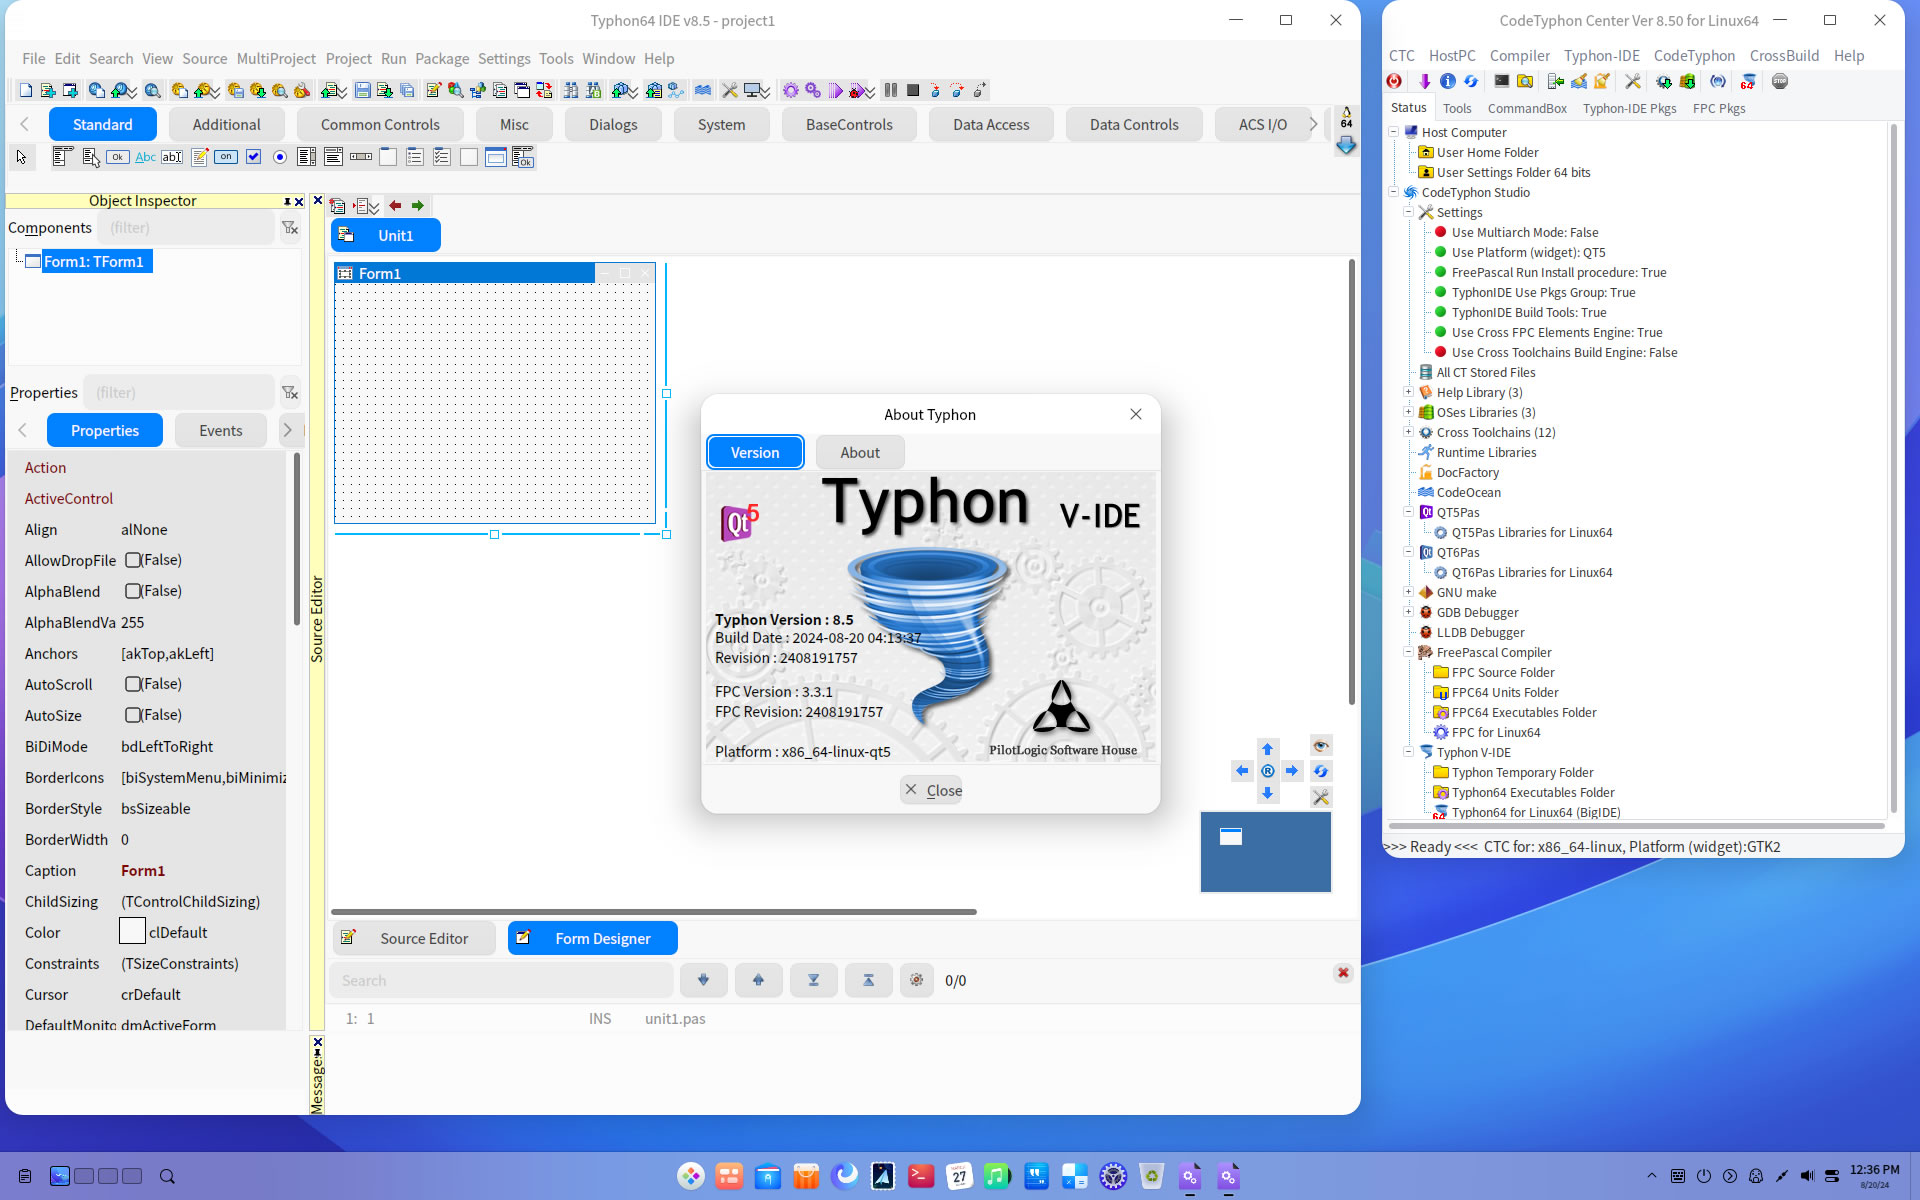Viewport: 1920px width, 1200px height.
Task: Expand the Cross Toolchains (12) node
Action: (x=1408, y=432)
